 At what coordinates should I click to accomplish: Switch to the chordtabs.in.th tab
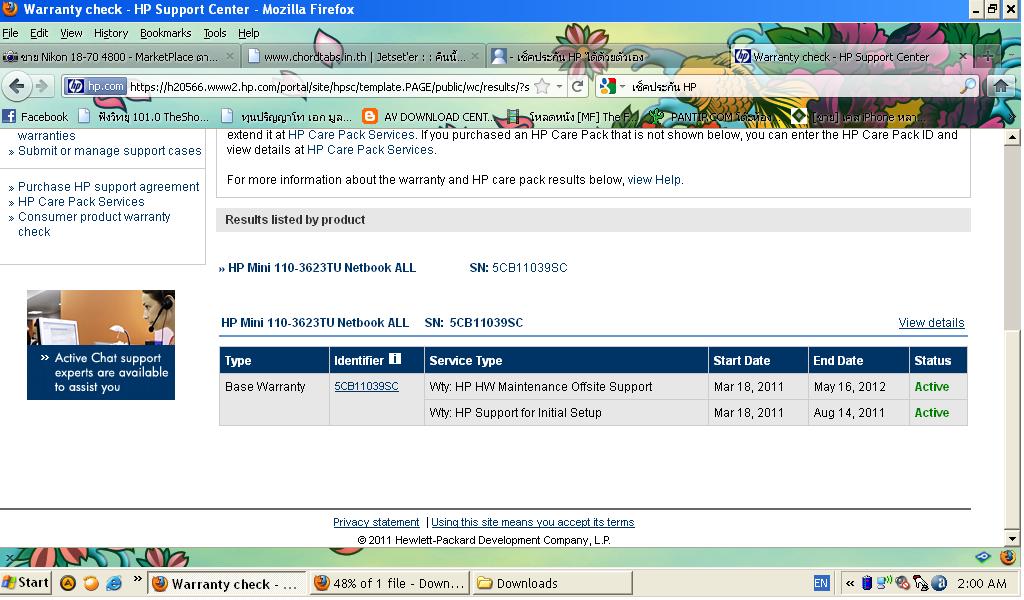[360, 57]
